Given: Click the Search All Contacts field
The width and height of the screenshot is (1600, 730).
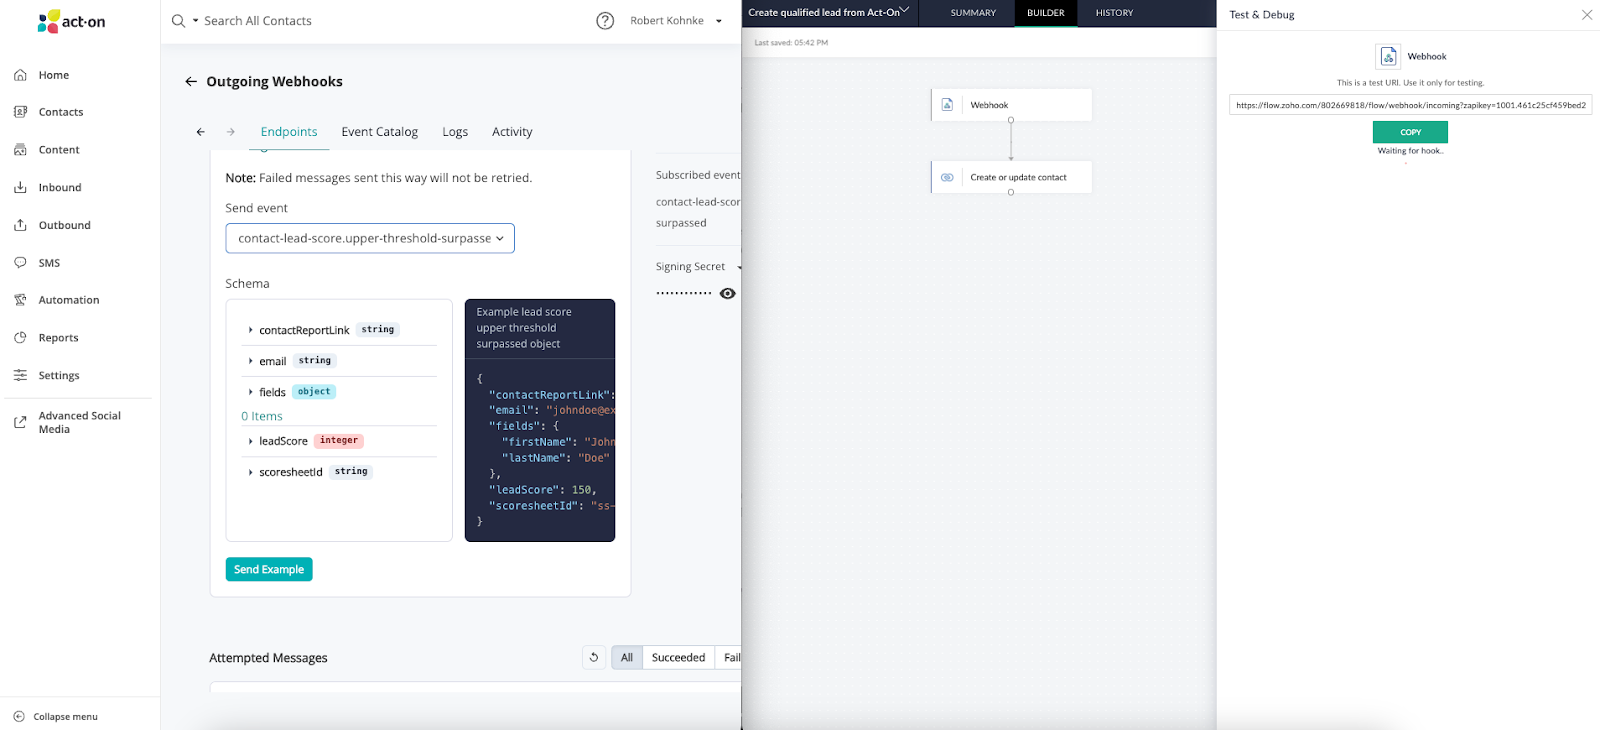Looking at the screenshot, I should click(258, 21).
